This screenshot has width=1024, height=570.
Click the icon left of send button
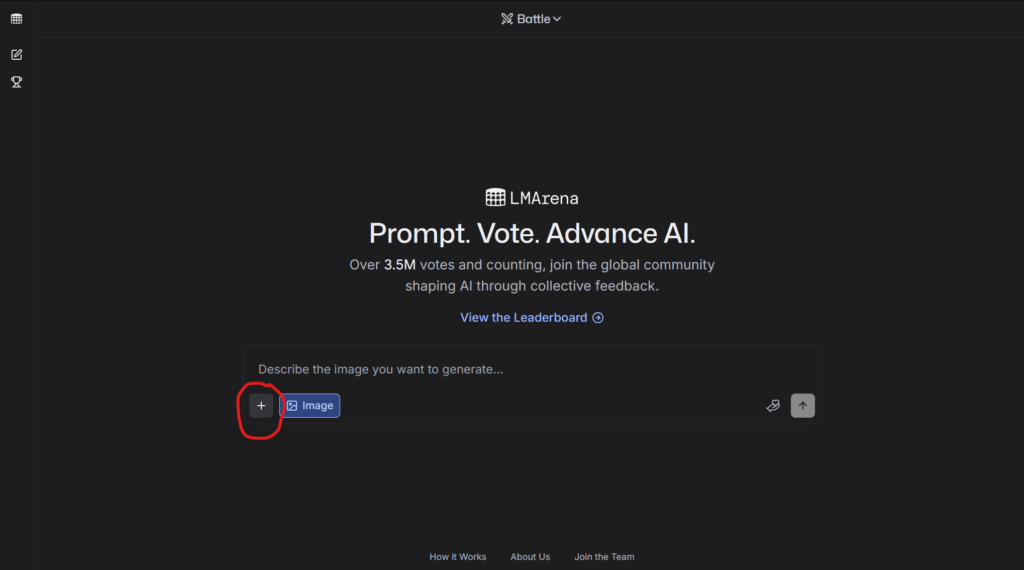[773, 406]
